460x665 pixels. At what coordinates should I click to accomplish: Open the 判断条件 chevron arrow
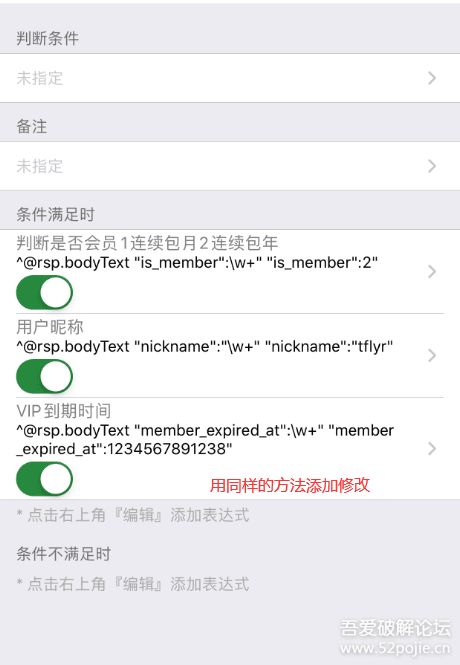tap(432, 78)
